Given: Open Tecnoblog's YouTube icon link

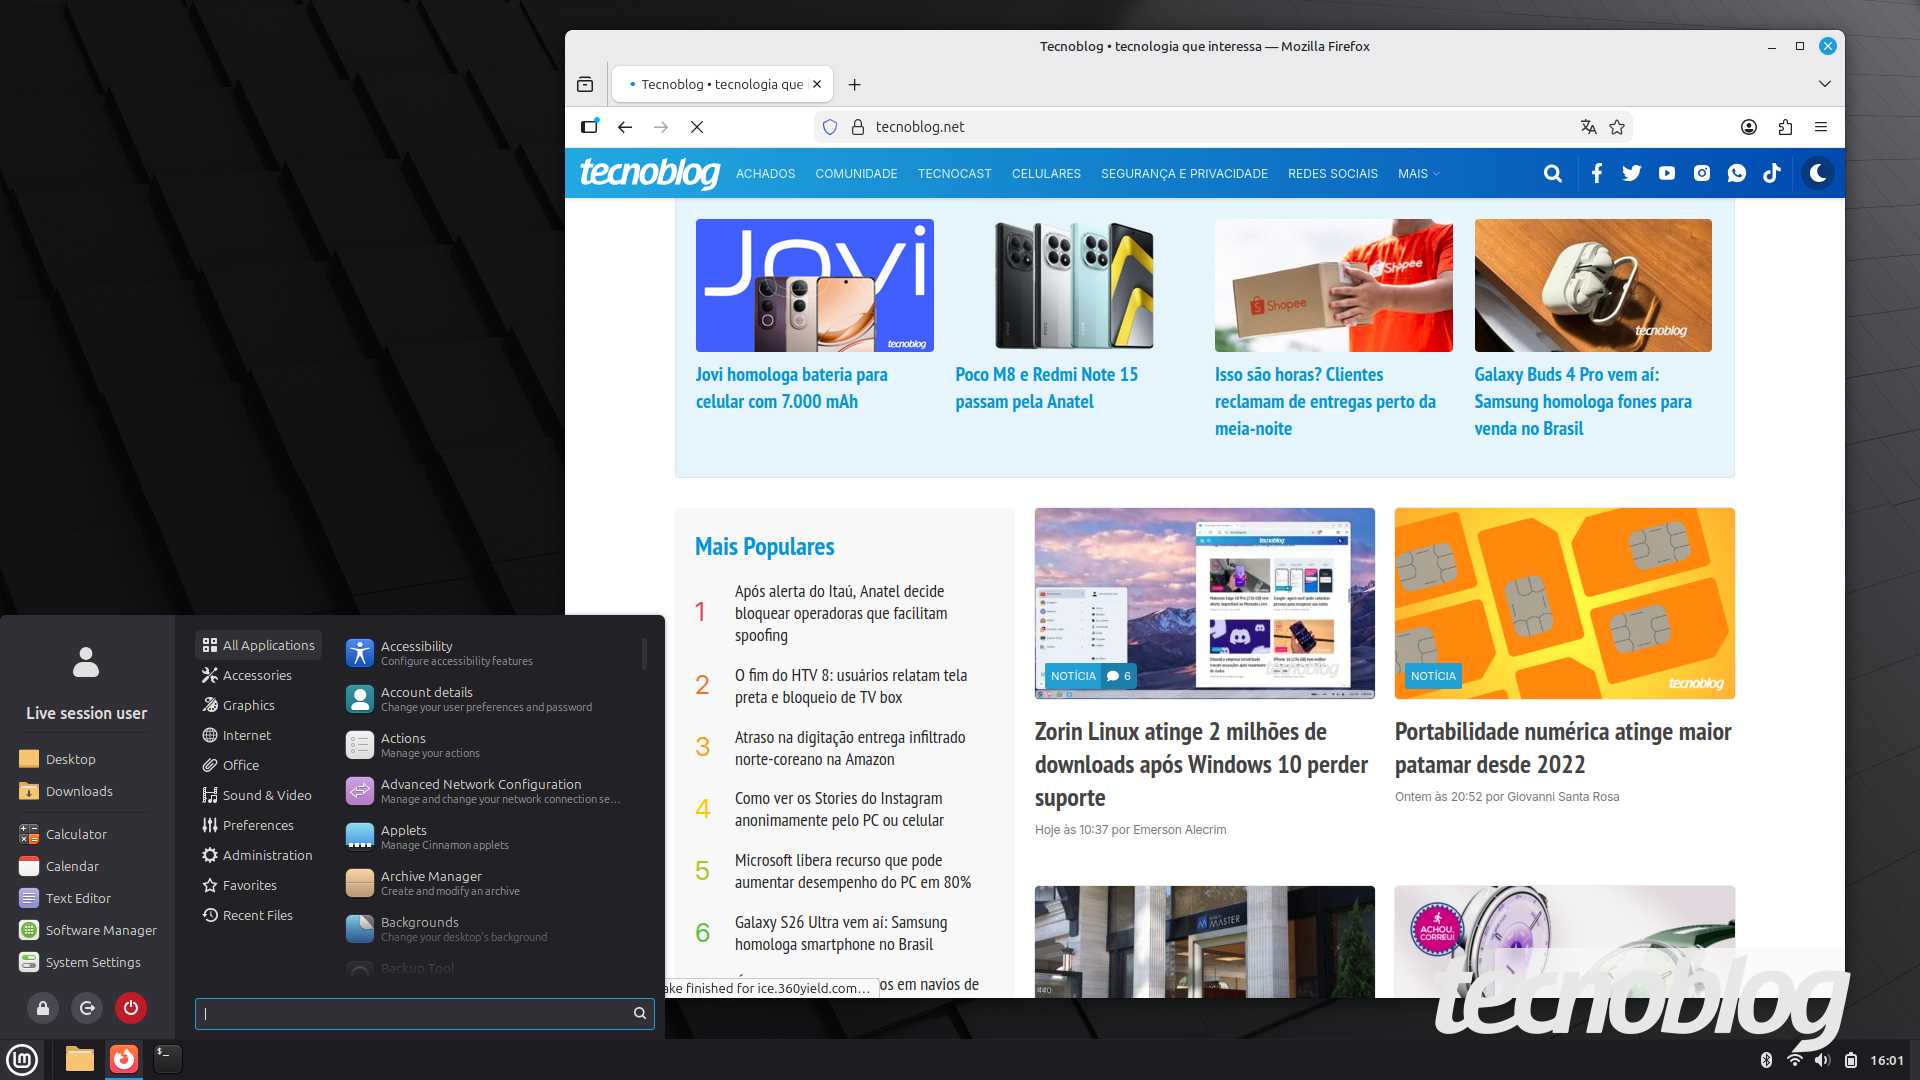Looking at the screenshot, I should point(1667,173).
